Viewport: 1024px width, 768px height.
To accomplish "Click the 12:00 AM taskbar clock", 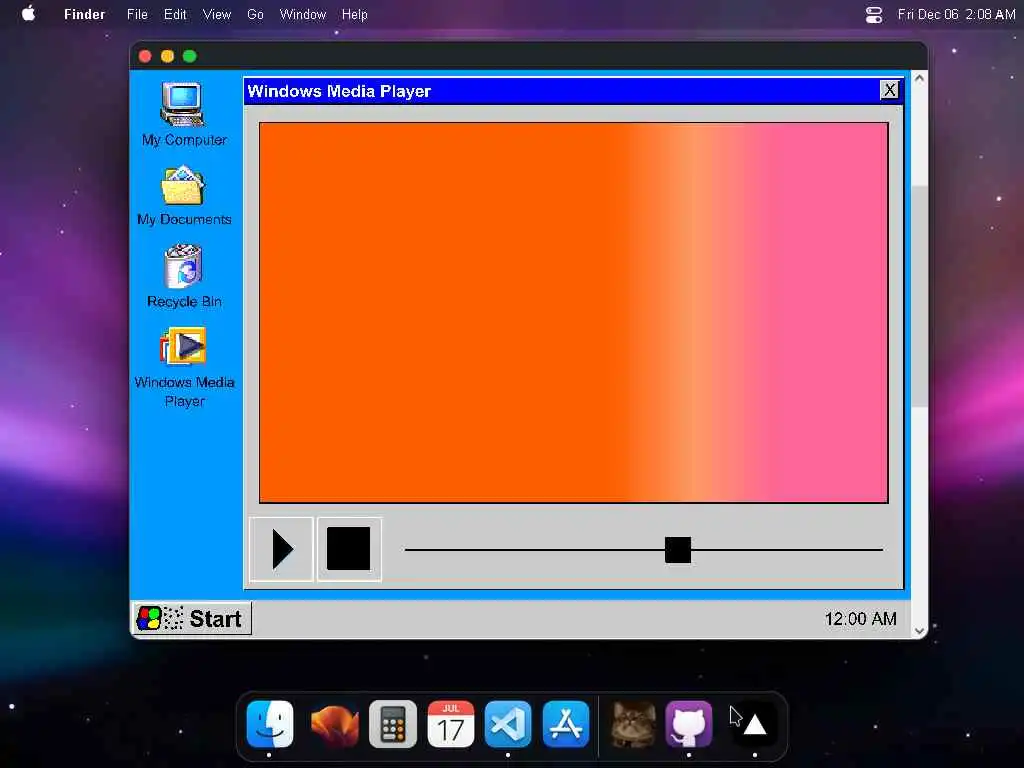I will point(860,618).
